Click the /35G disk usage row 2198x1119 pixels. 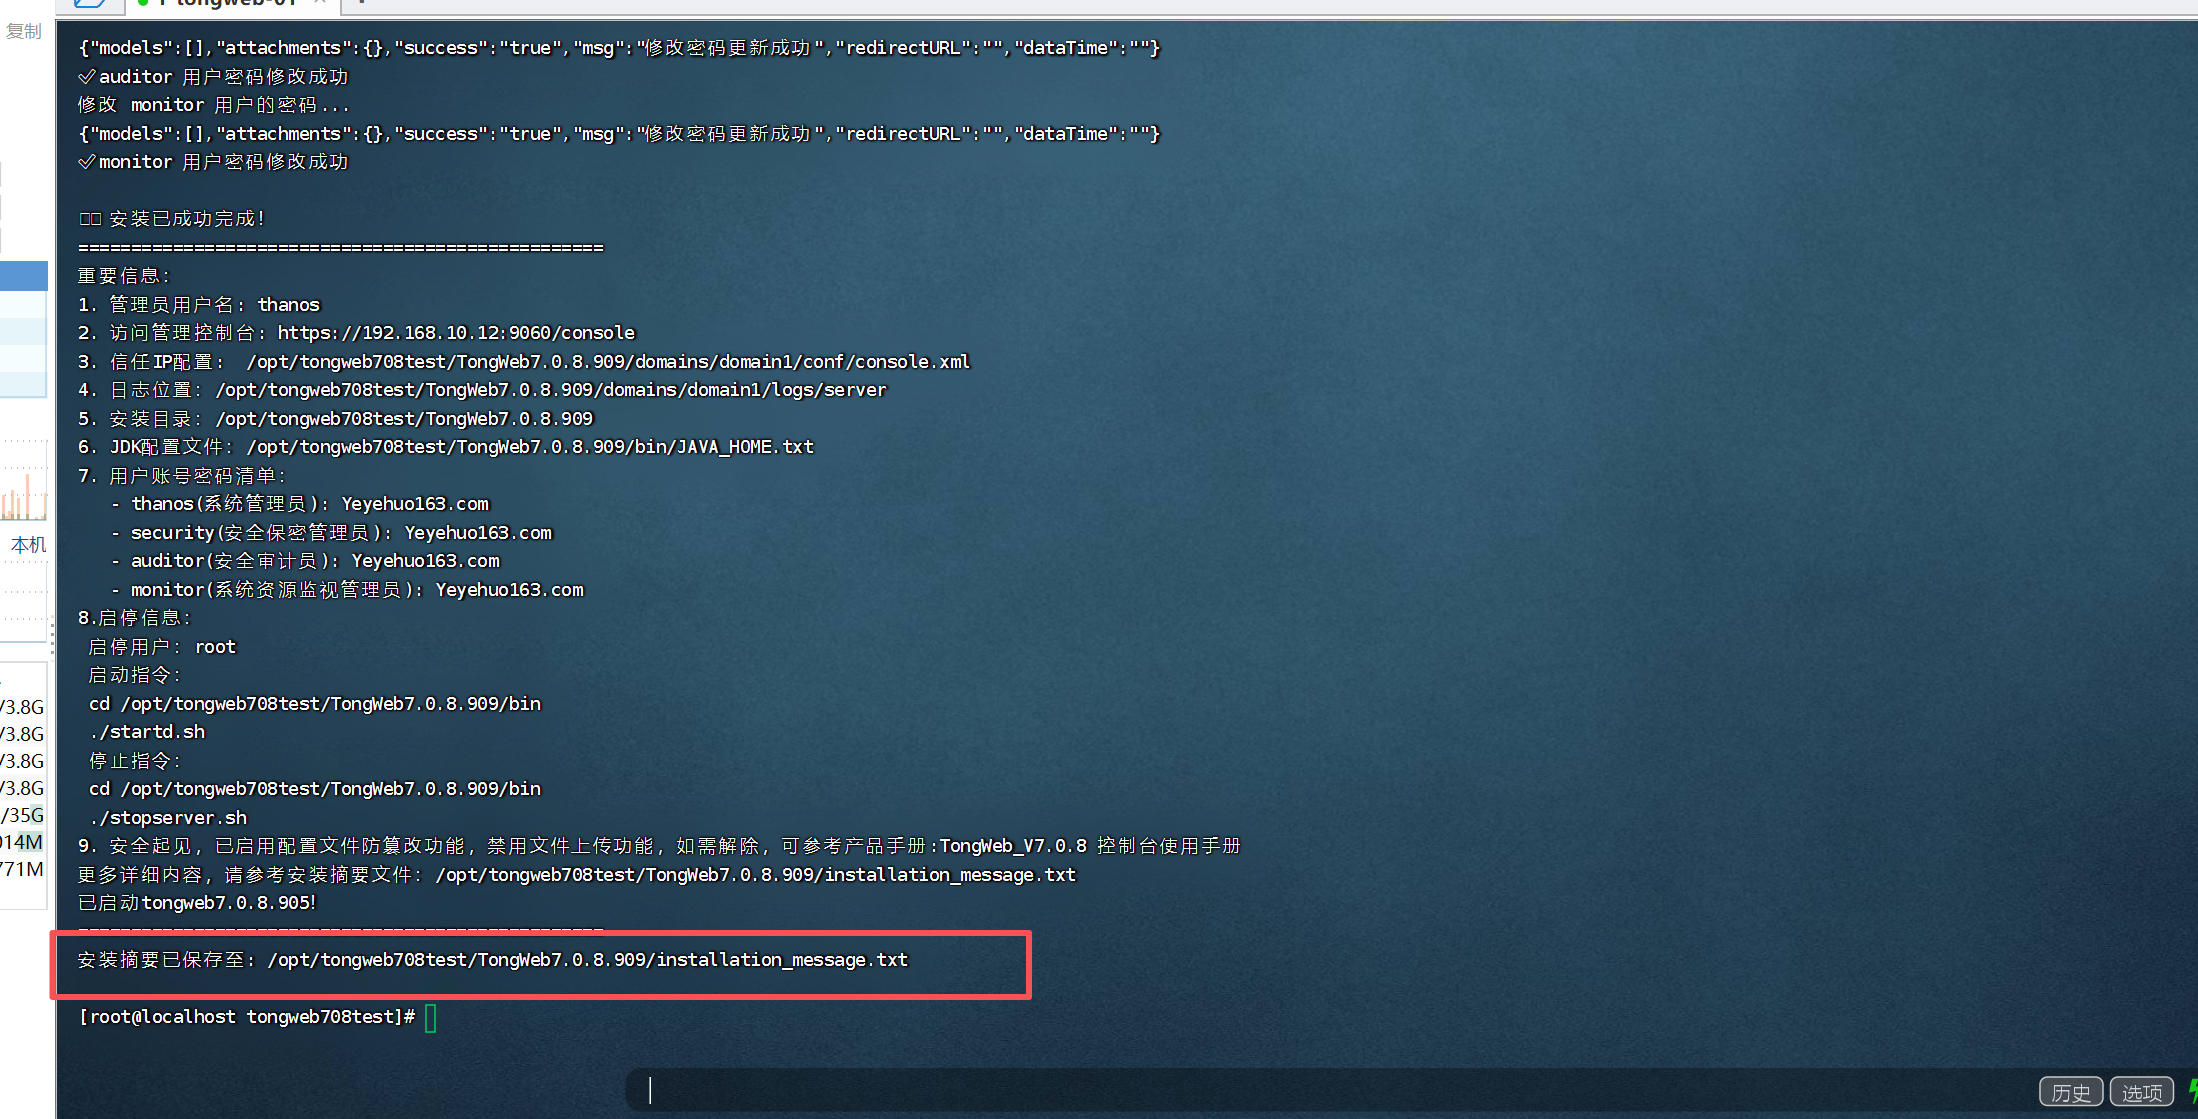pos(22,815)
